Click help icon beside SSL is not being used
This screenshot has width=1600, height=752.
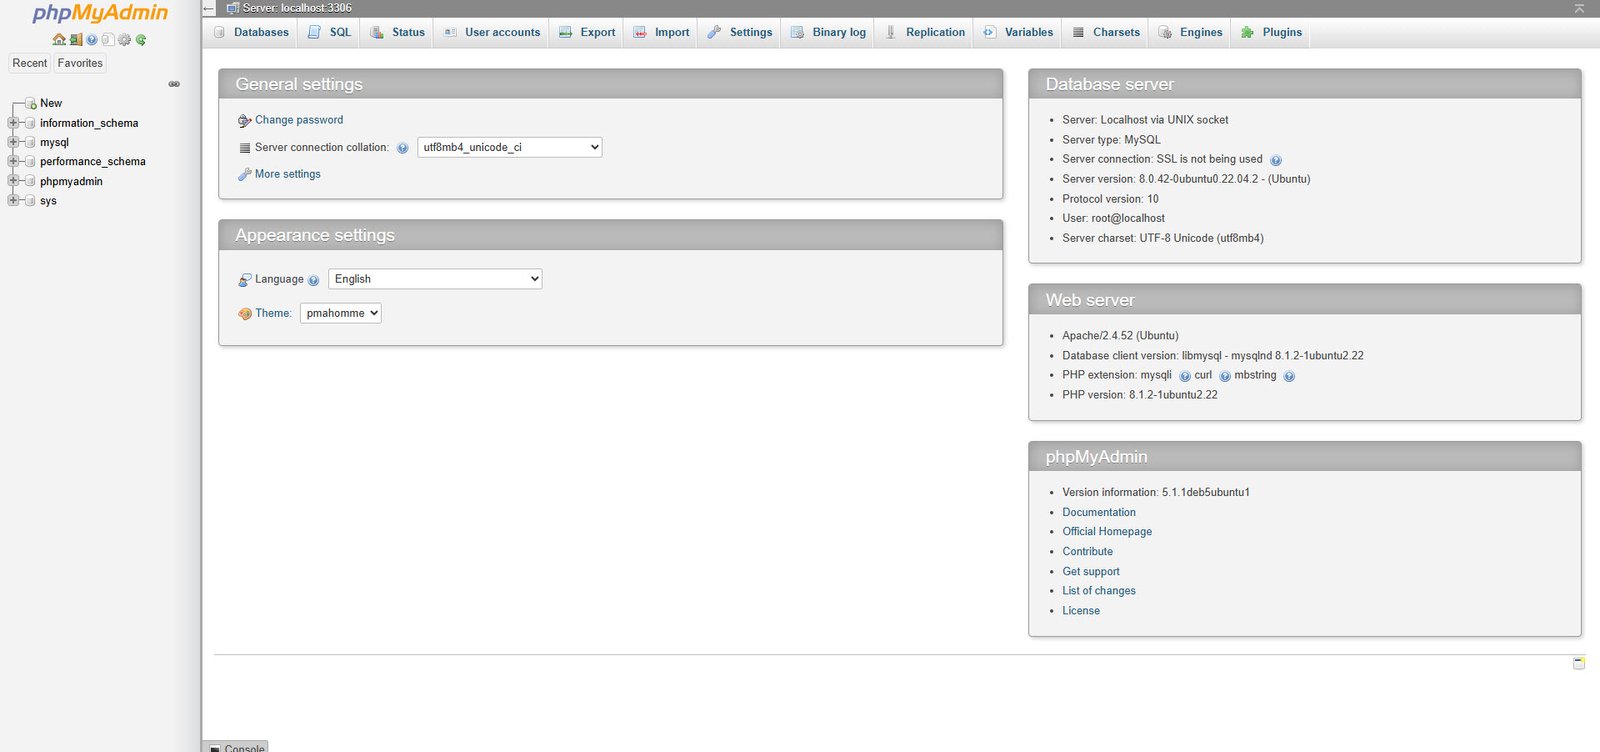pos(1275,160)
